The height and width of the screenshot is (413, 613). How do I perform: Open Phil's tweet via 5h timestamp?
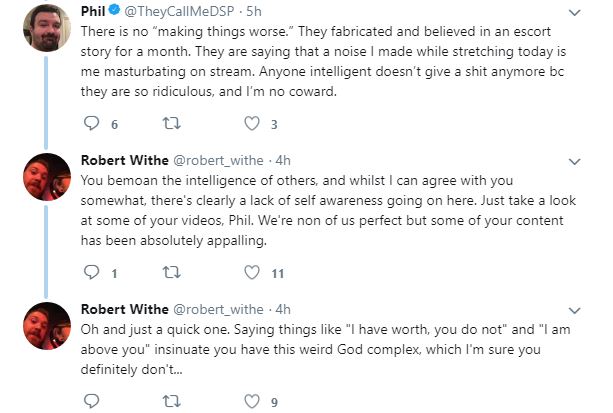tap(254, 12)
